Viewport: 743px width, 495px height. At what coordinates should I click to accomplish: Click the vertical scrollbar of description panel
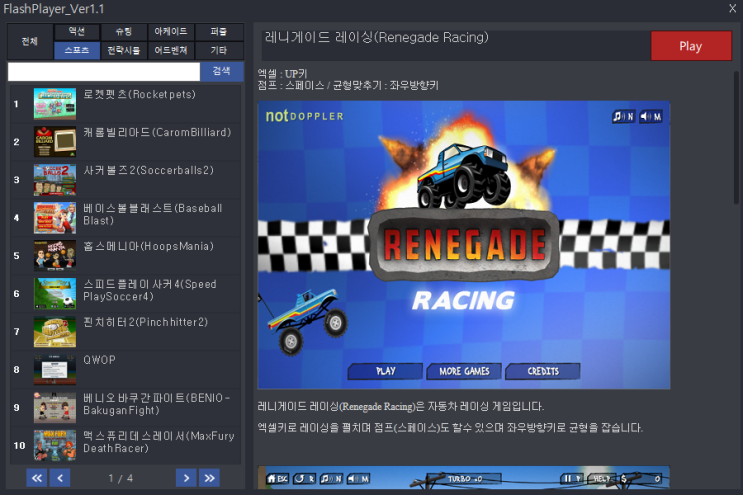736,137
